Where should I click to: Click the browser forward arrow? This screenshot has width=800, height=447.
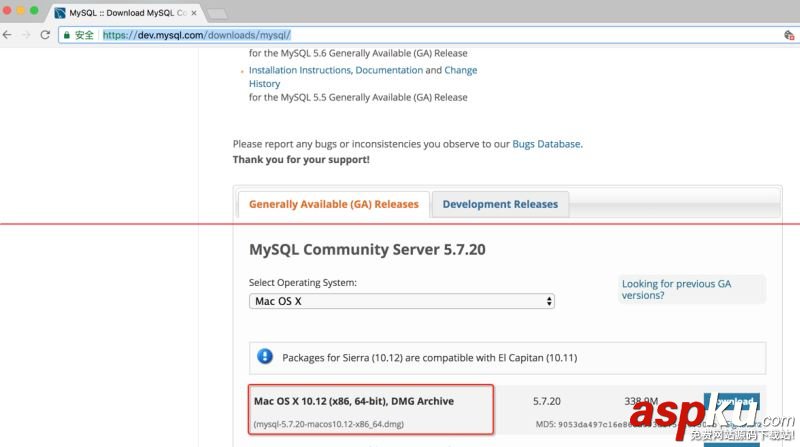point(26,34)
